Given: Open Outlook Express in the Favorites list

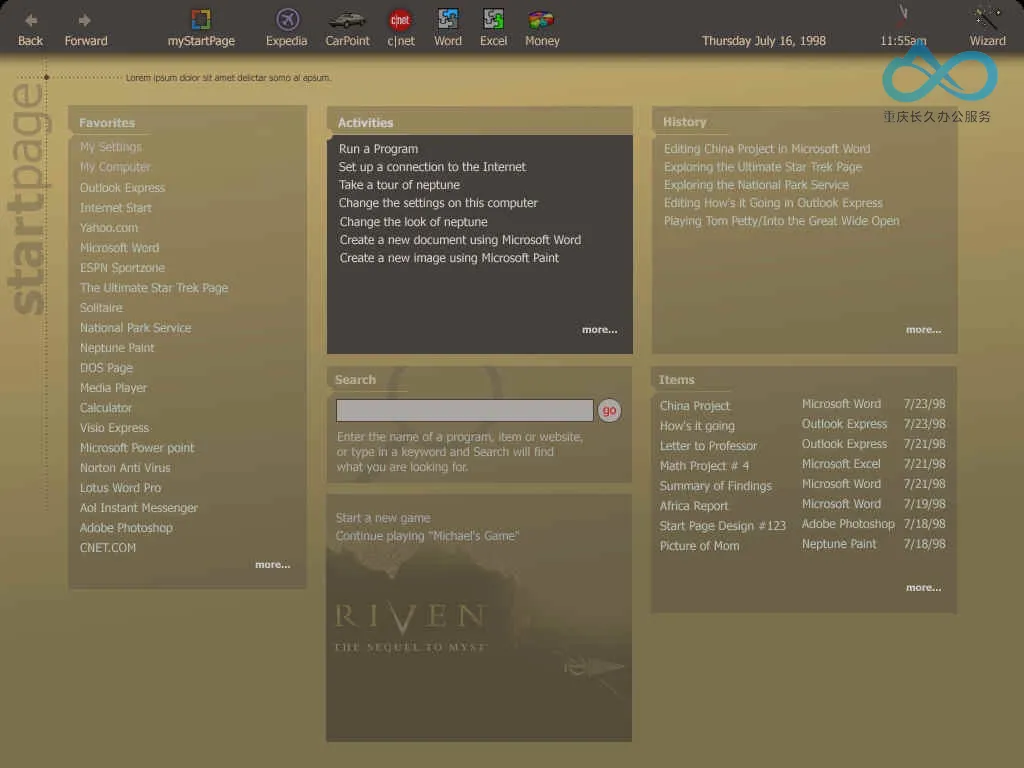Looking at the screenshot, I should (122, 187).
